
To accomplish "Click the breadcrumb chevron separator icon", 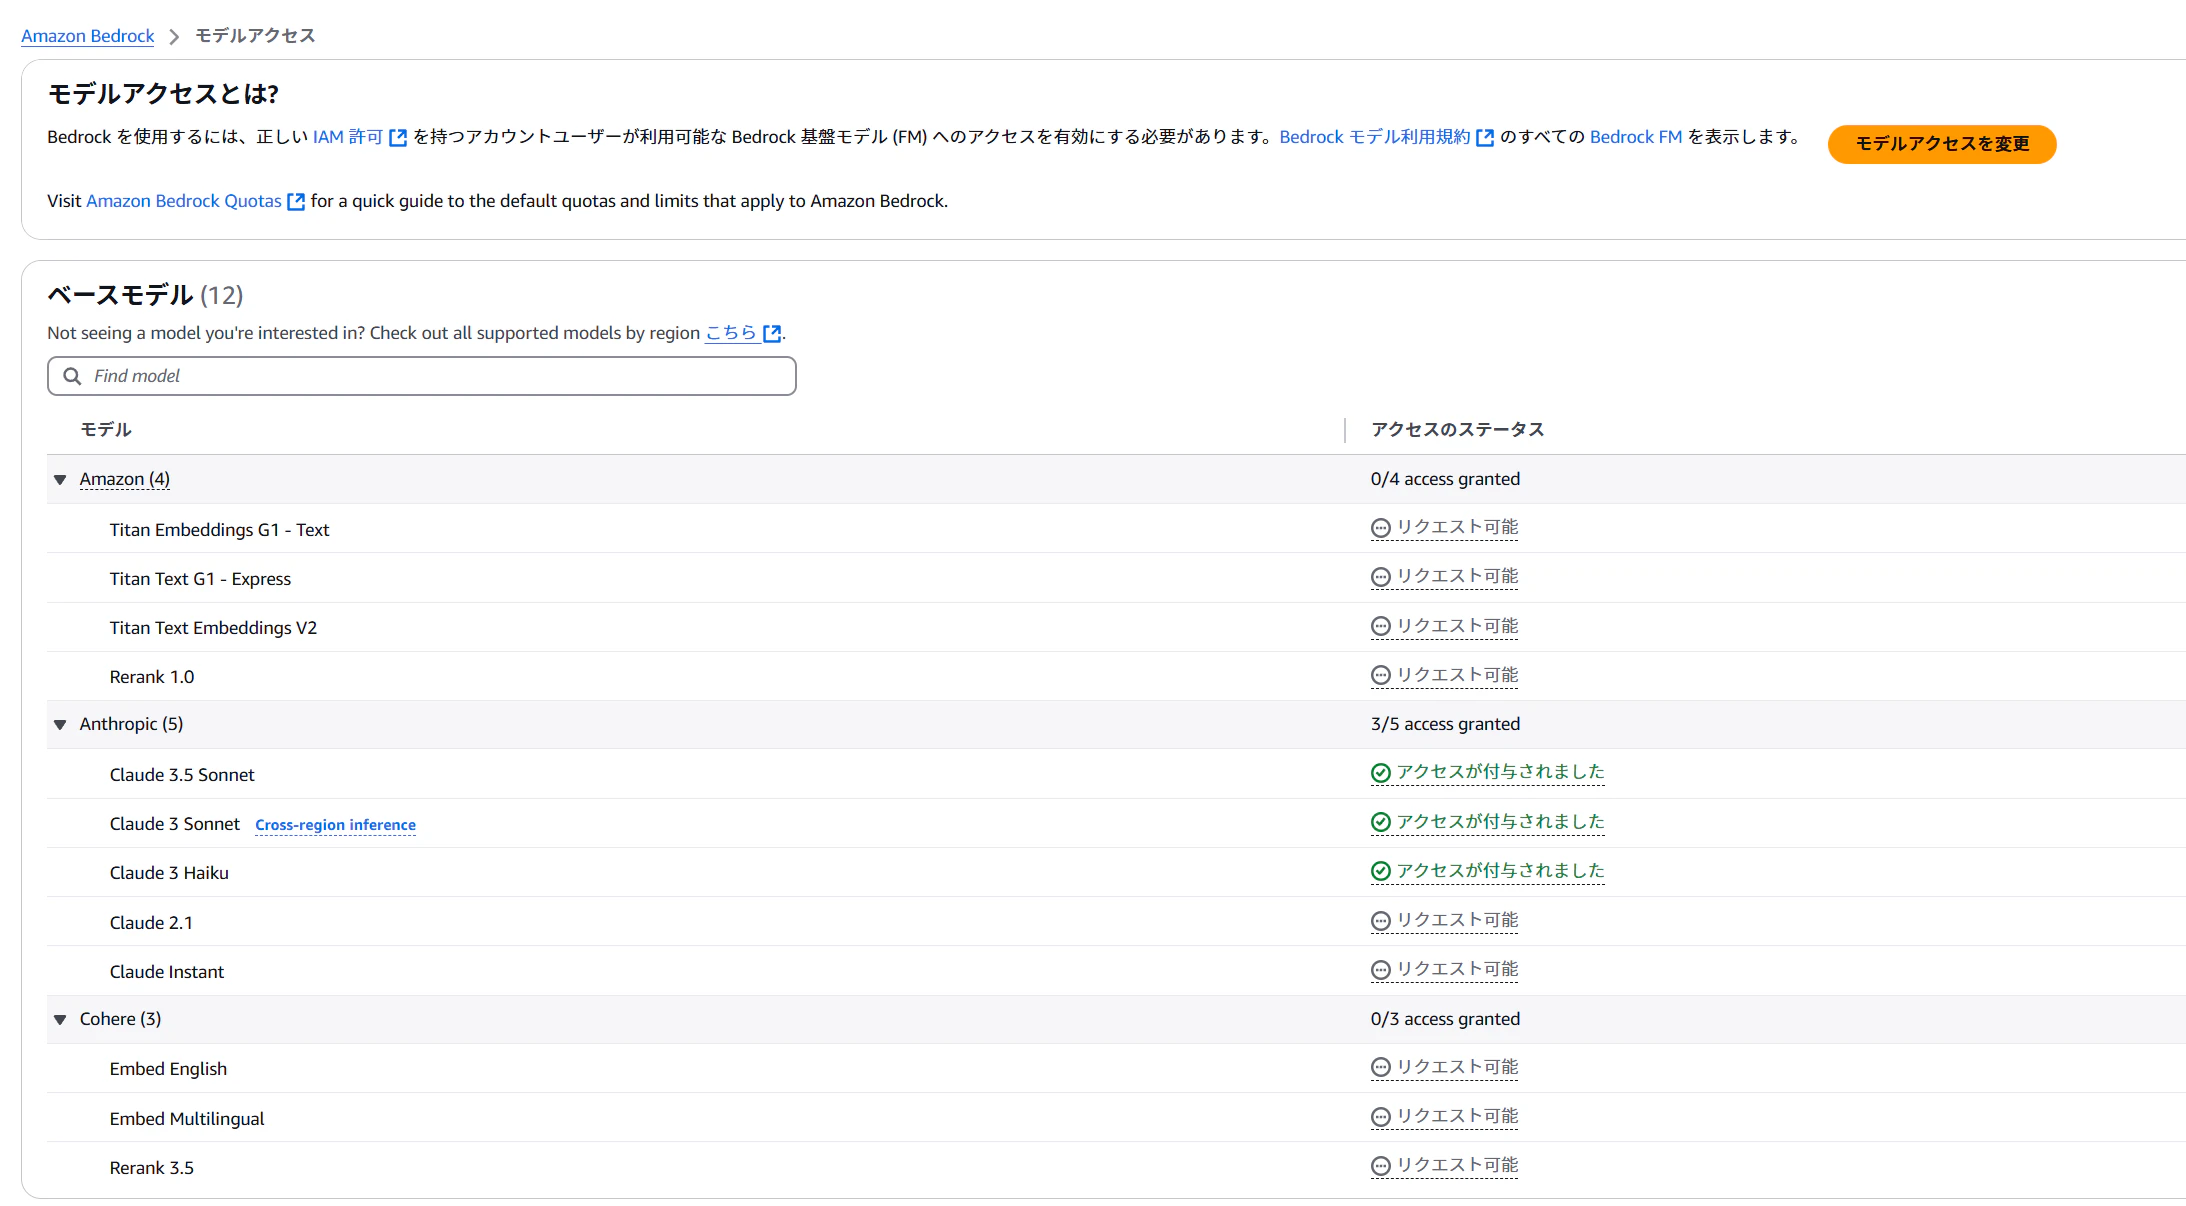I will [174, 37].
